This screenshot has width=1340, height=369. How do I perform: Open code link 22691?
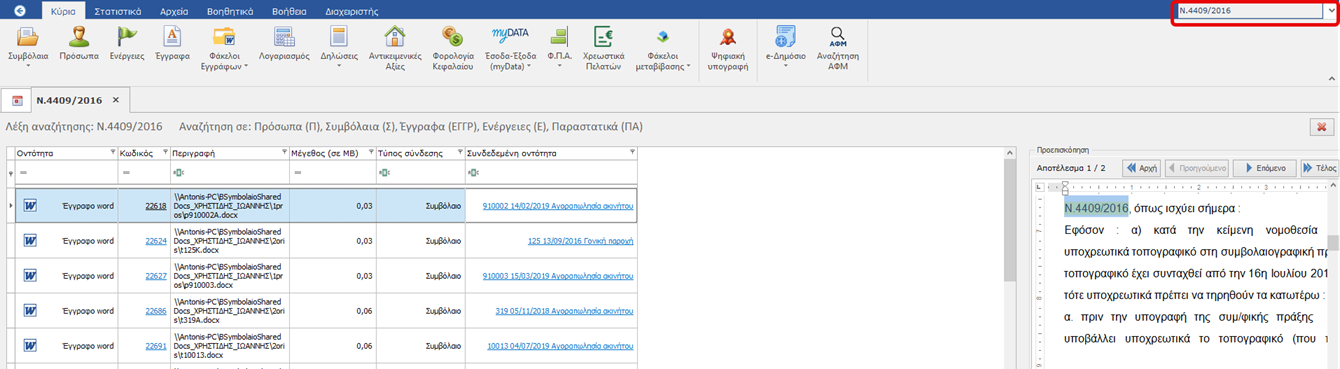point(156,346)
